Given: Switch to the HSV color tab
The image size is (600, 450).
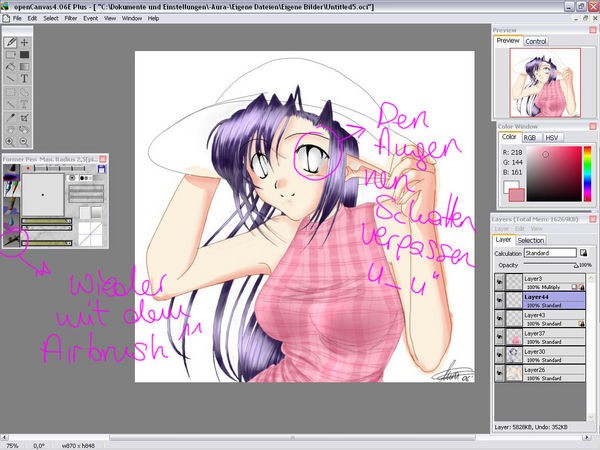Looking at the screenshot, I should [551, 137].
